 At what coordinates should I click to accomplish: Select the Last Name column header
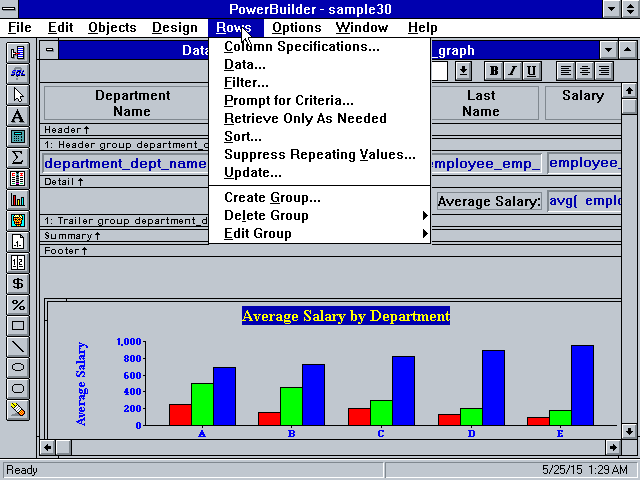pos(484,103)
